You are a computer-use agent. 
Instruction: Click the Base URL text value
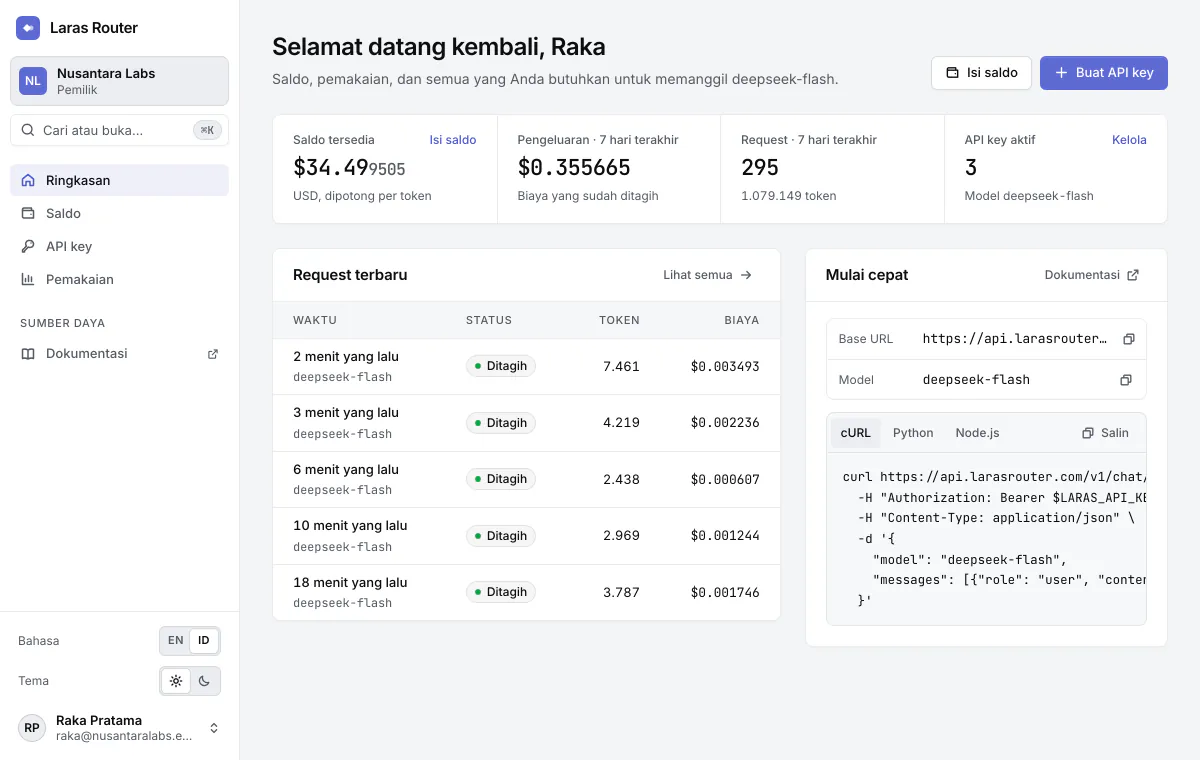[1015, 339]
